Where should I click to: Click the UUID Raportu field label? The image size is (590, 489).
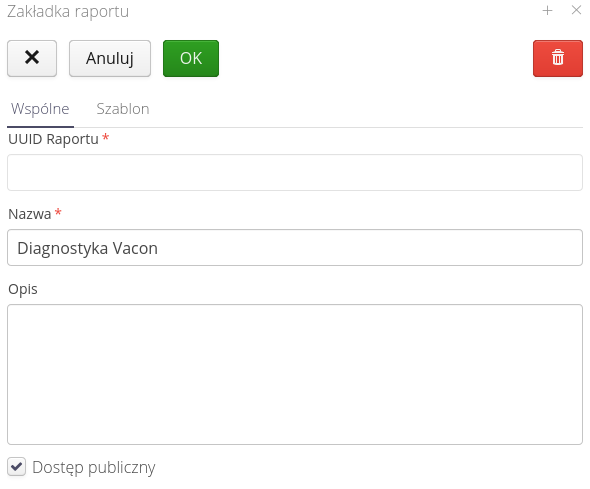click(53, 139)
